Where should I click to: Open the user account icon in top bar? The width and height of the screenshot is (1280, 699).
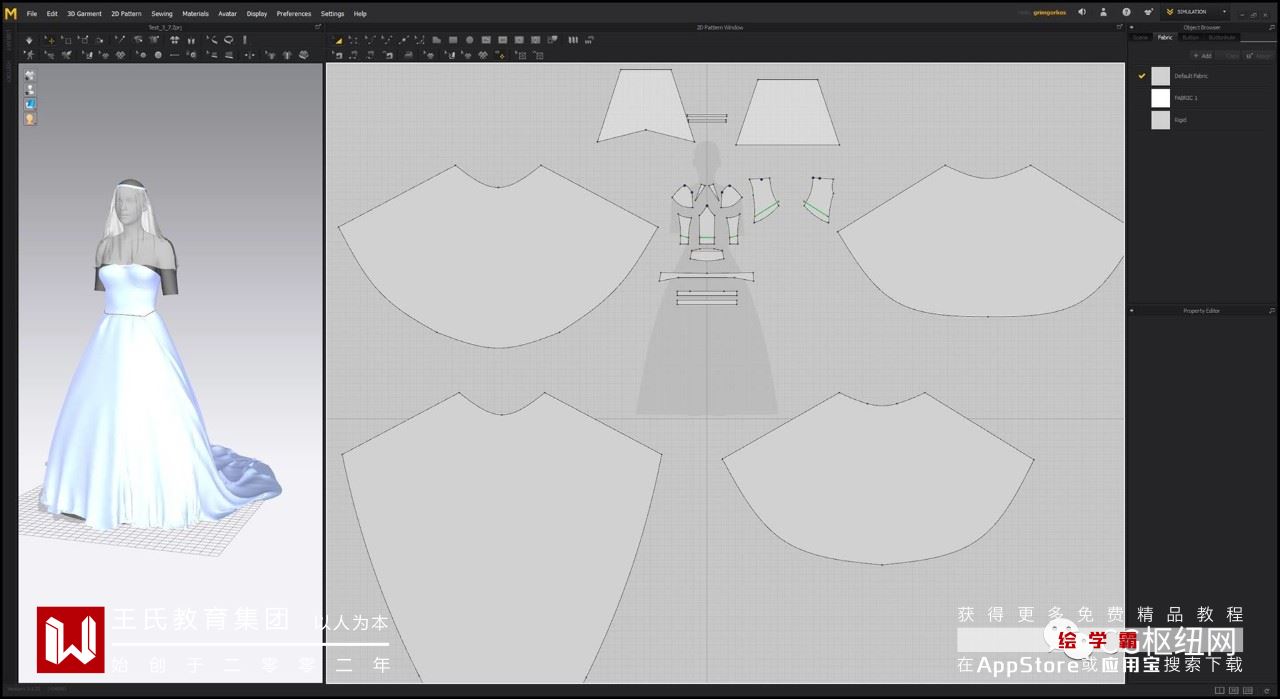(1103, 12)
